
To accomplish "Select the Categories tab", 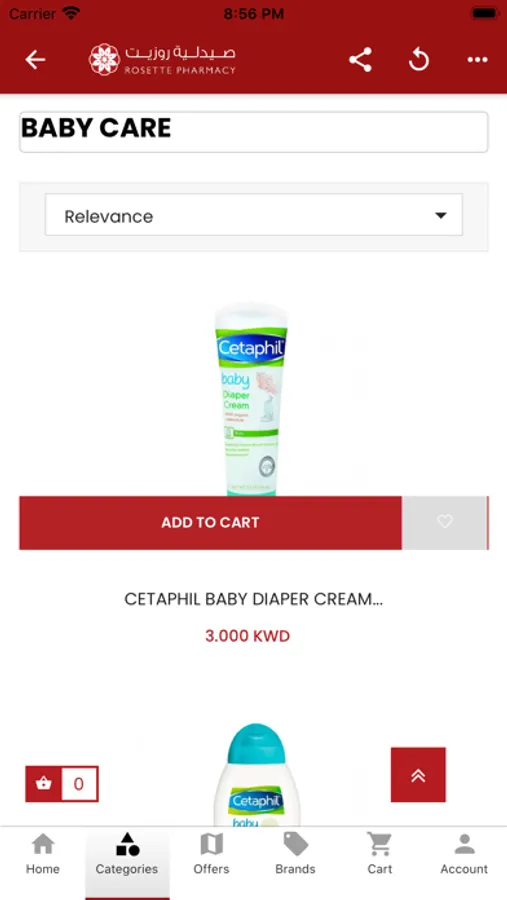I will tap(127, 854).
